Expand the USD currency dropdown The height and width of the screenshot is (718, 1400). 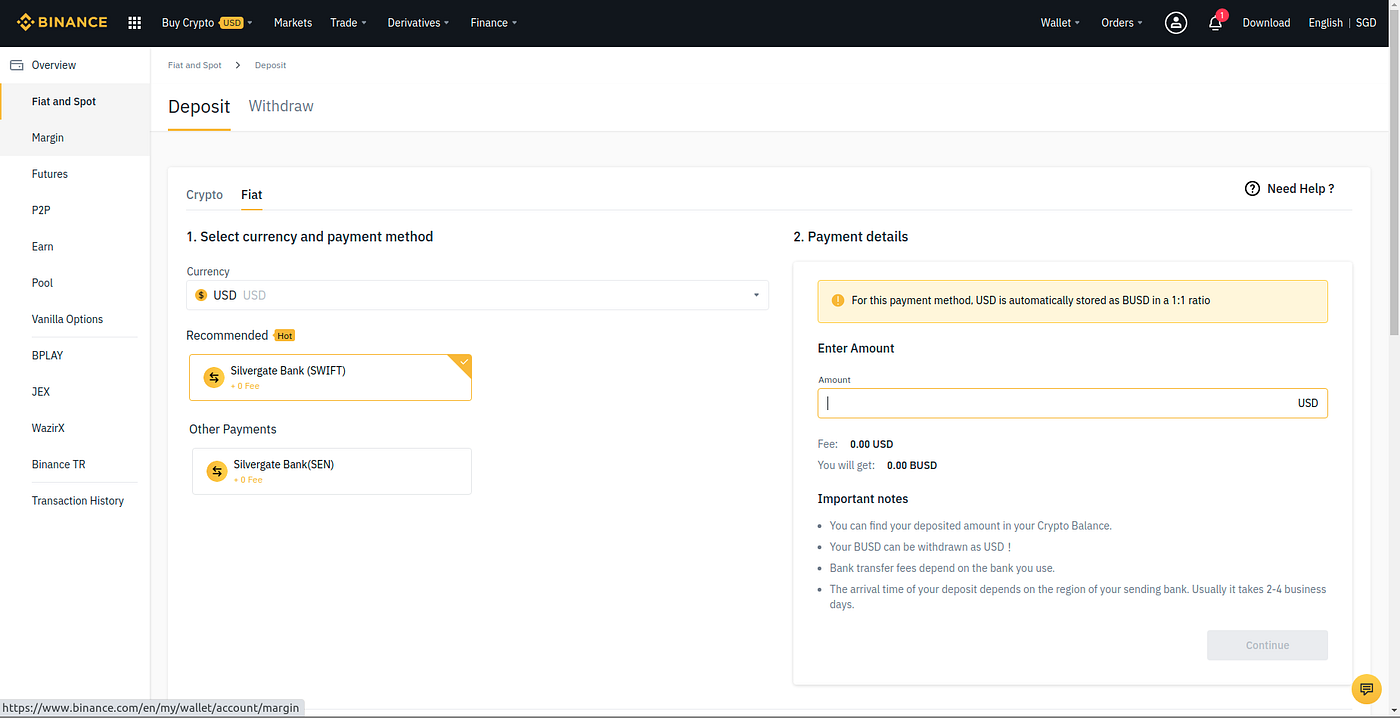pyautogui.click(x=477, y=295)
